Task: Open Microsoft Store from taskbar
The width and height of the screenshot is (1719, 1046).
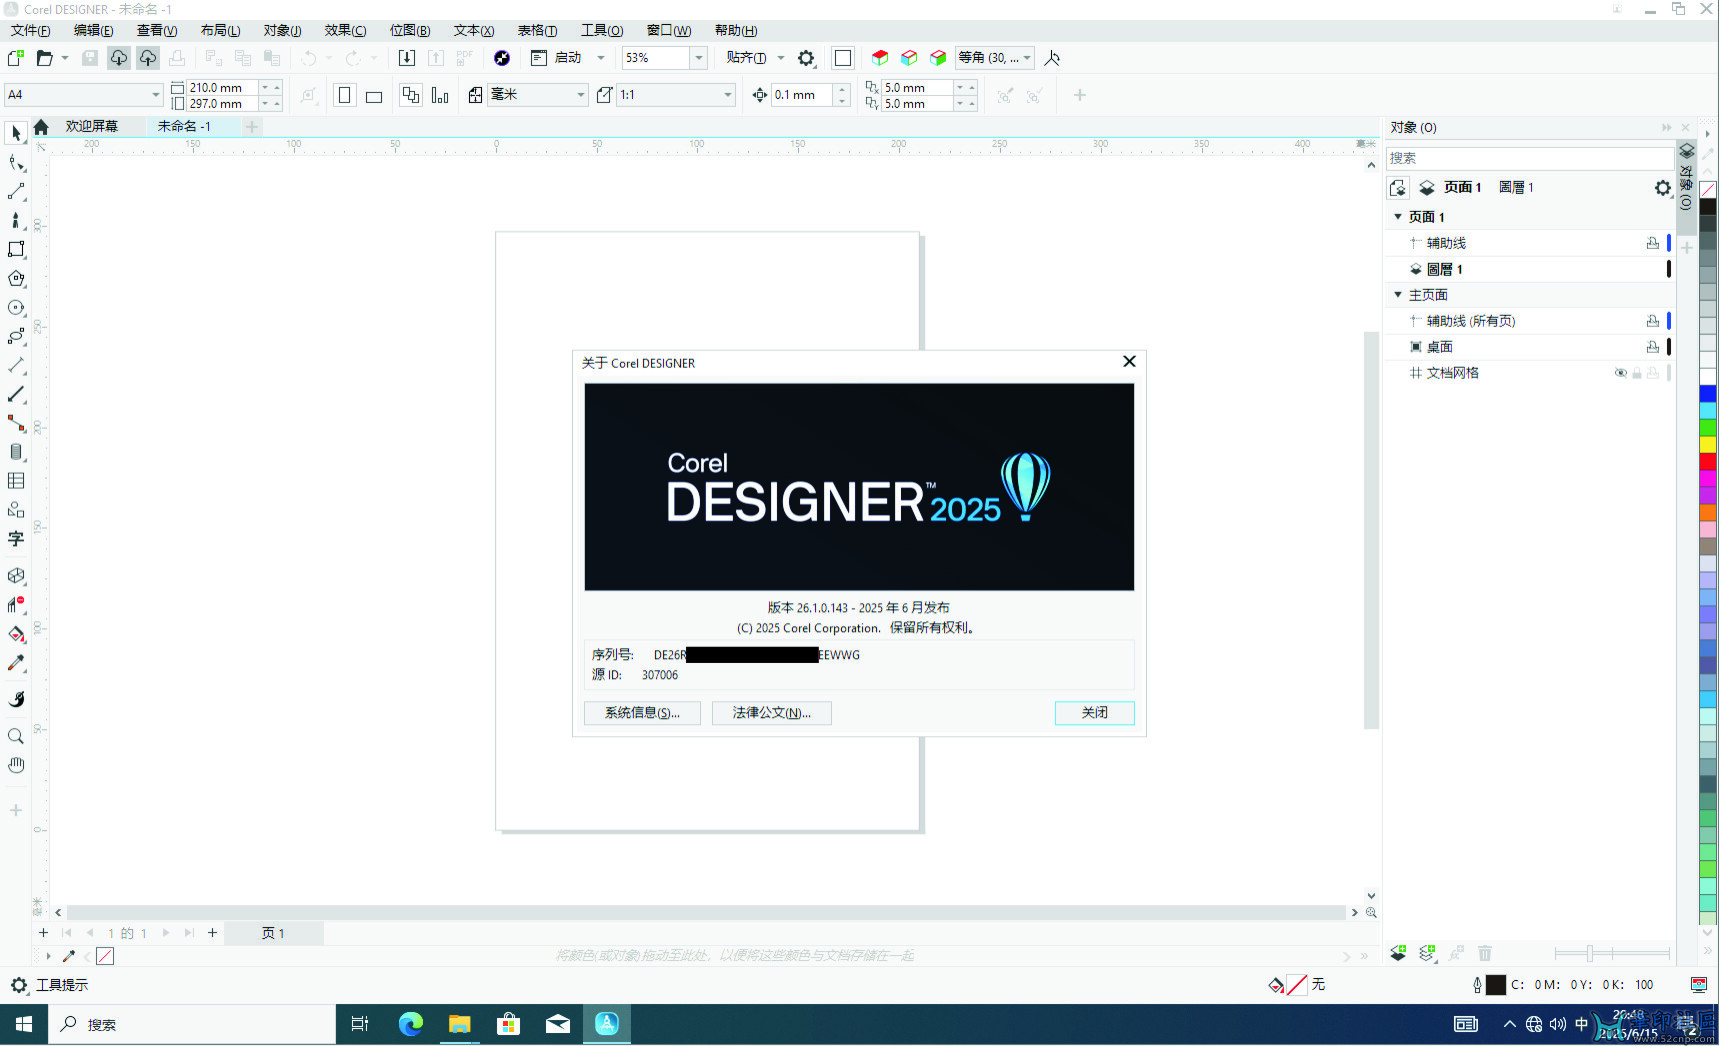Action: (508, 1024)
